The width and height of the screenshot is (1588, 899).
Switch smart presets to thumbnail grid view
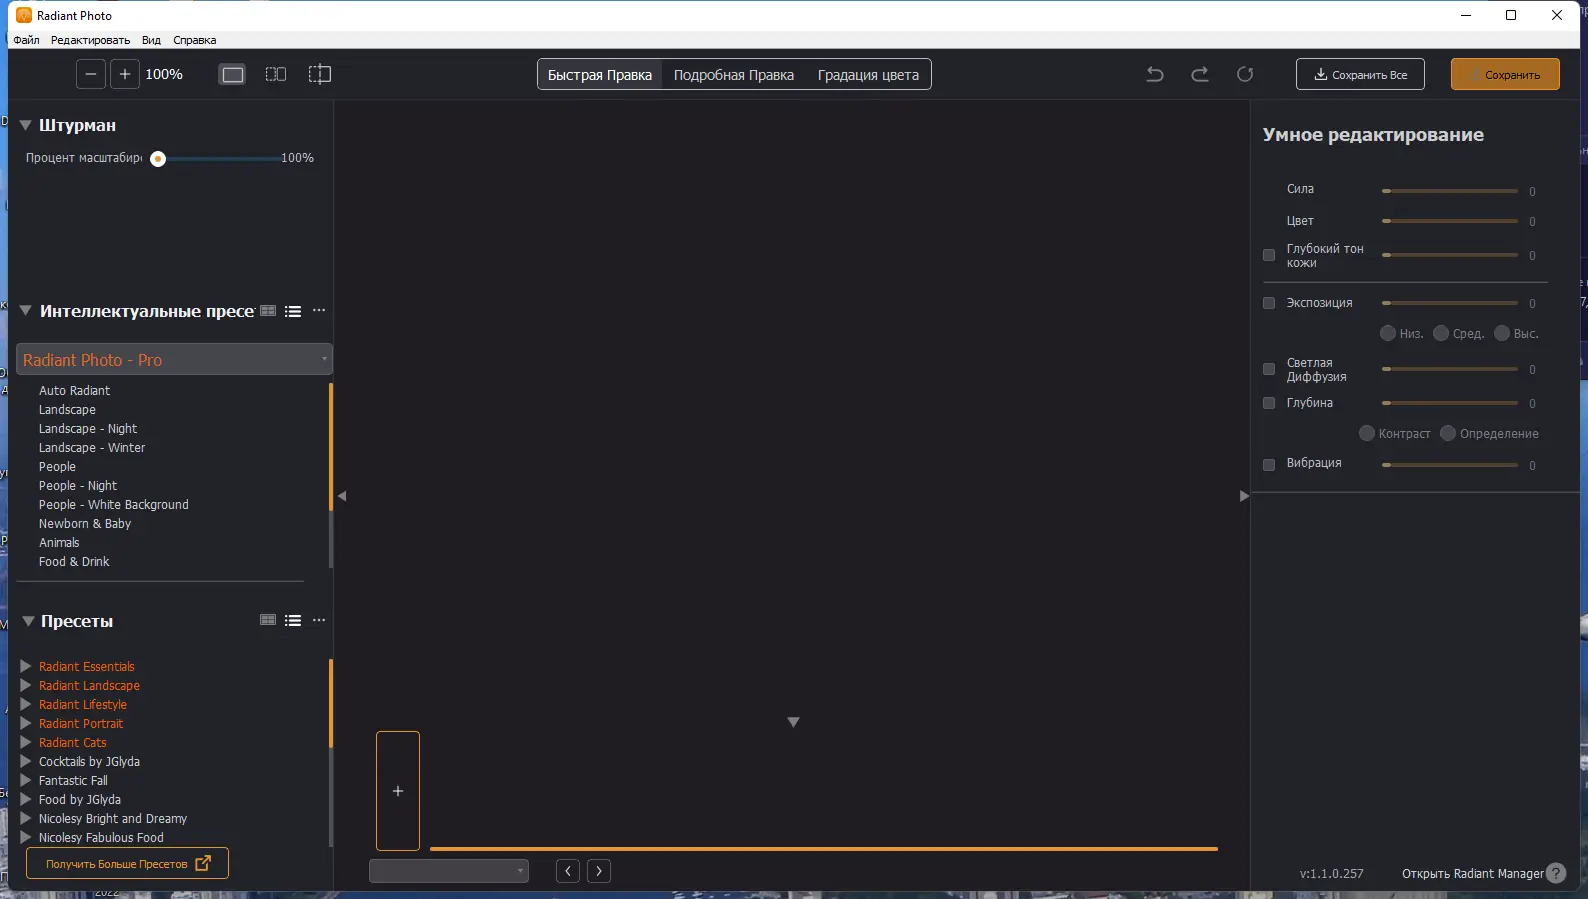[x=268, y=311]
